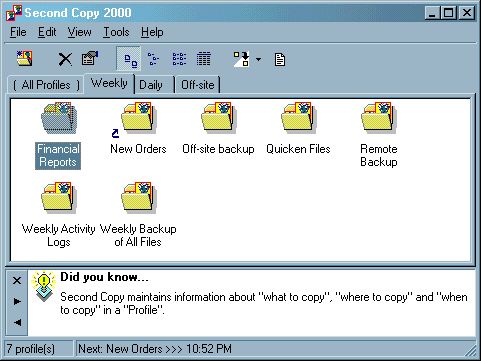Click the Second Copy 2000 title bar icon
The image size is (481, 361).
point(14,13)
